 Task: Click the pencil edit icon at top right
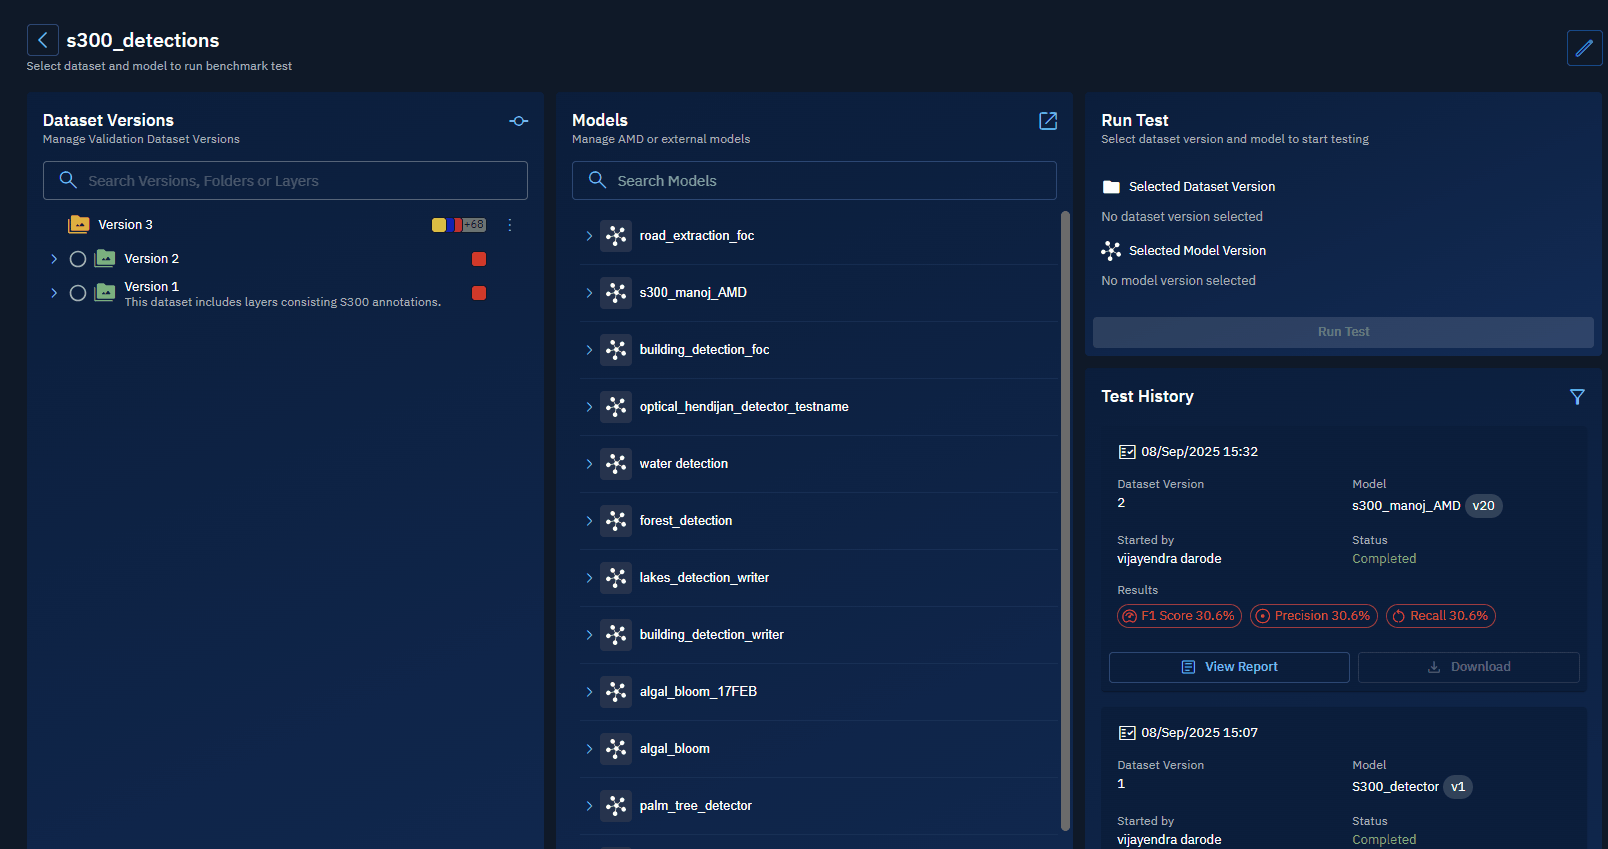point(1584,47)
